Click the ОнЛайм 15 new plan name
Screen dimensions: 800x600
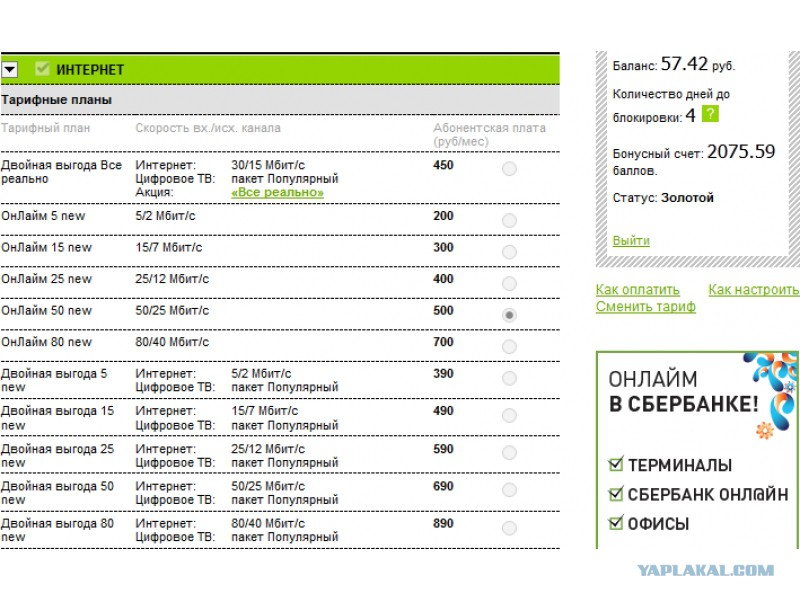[46, 247]
